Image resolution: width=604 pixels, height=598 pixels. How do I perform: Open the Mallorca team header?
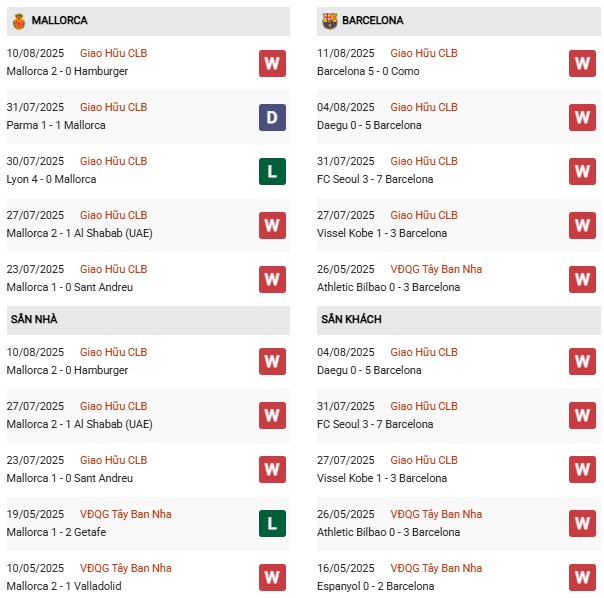pos(59,20)
